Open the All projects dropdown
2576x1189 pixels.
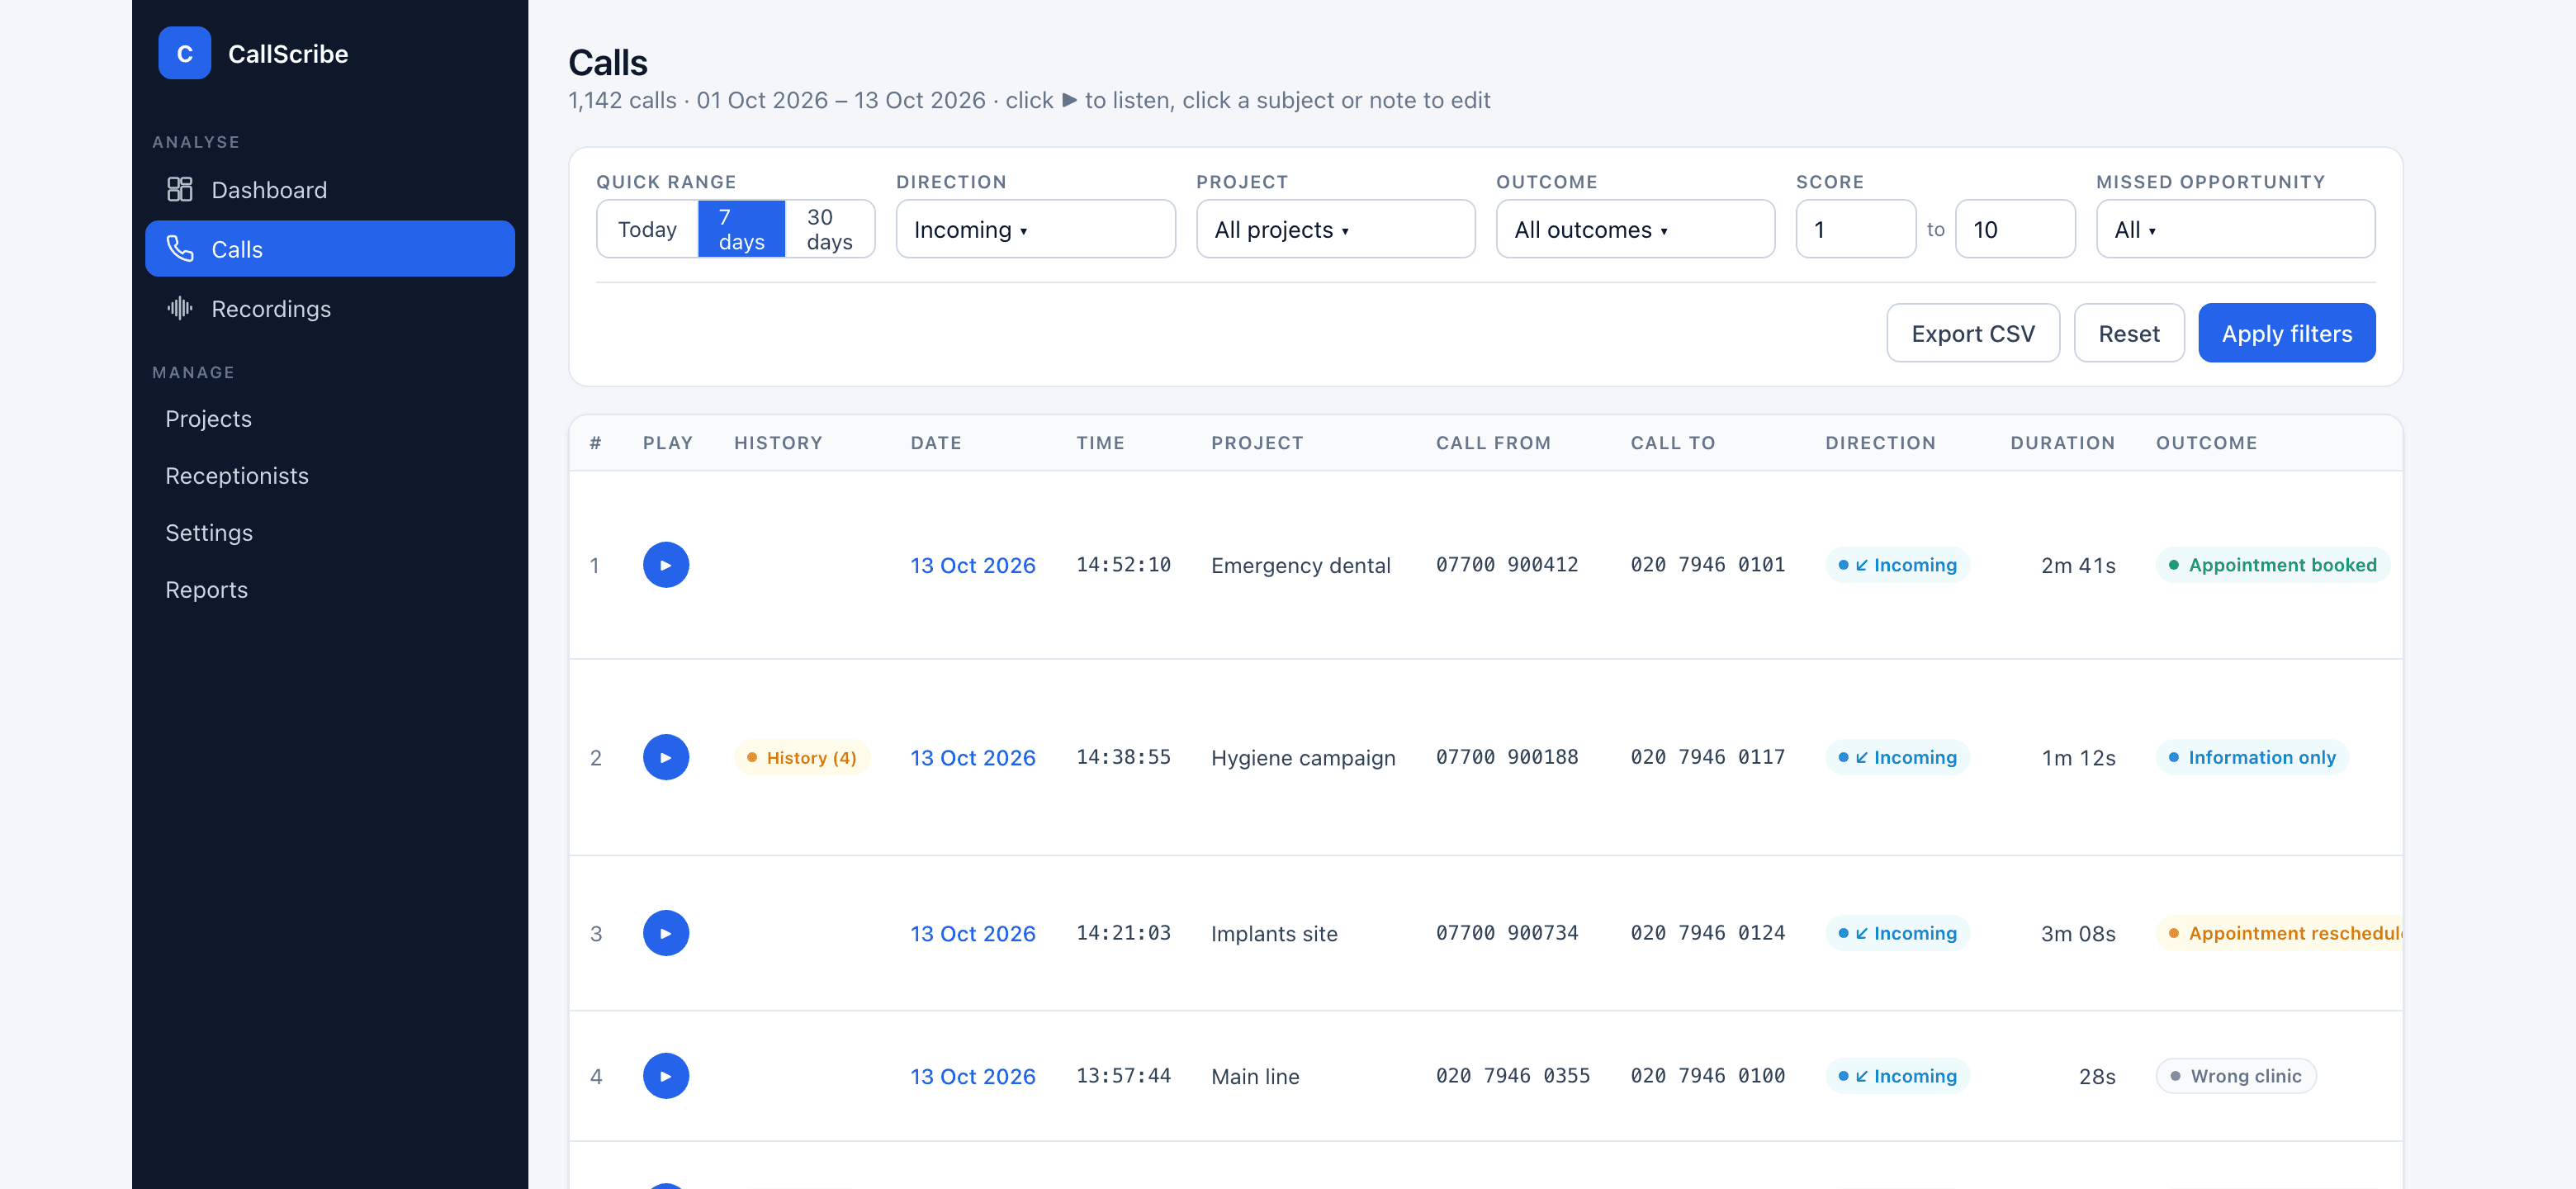pos(1335,229)
